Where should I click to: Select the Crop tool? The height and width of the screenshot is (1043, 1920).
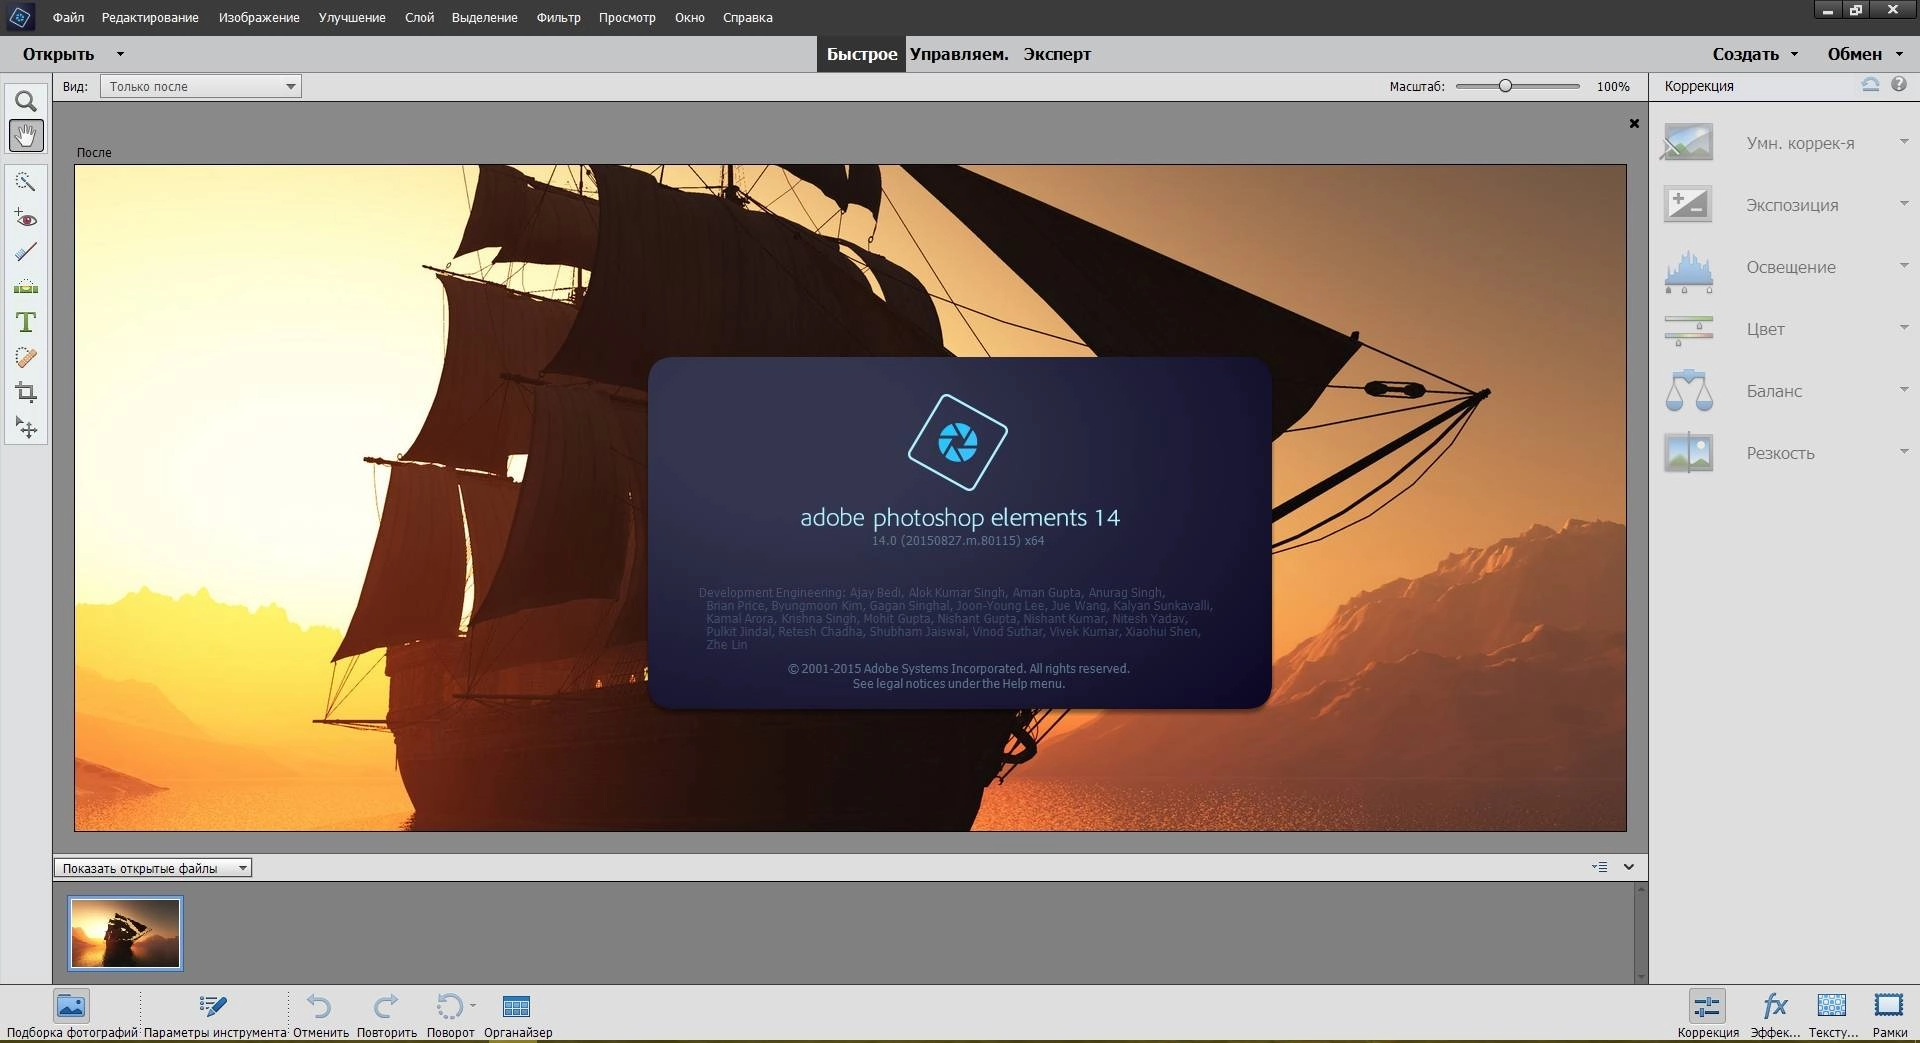click(x=26, y=392)
